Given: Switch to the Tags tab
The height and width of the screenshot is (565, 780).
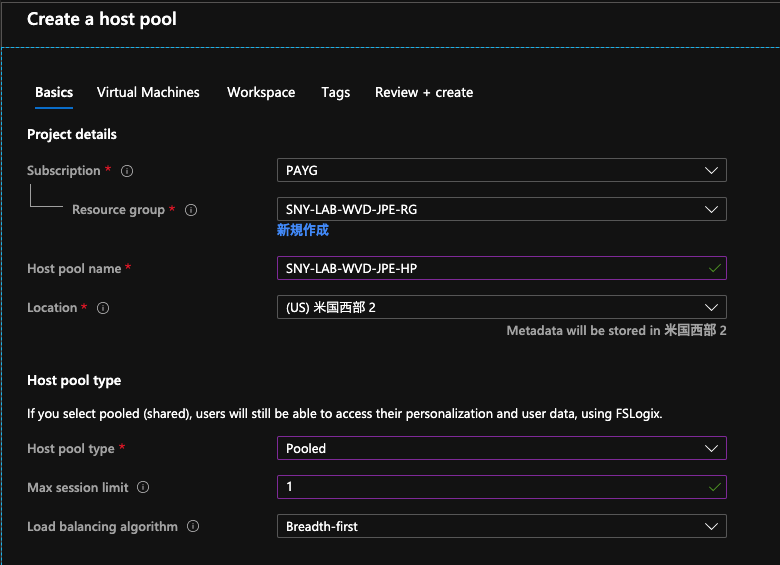Looking at the screenshot, I should tap(336, 93).
